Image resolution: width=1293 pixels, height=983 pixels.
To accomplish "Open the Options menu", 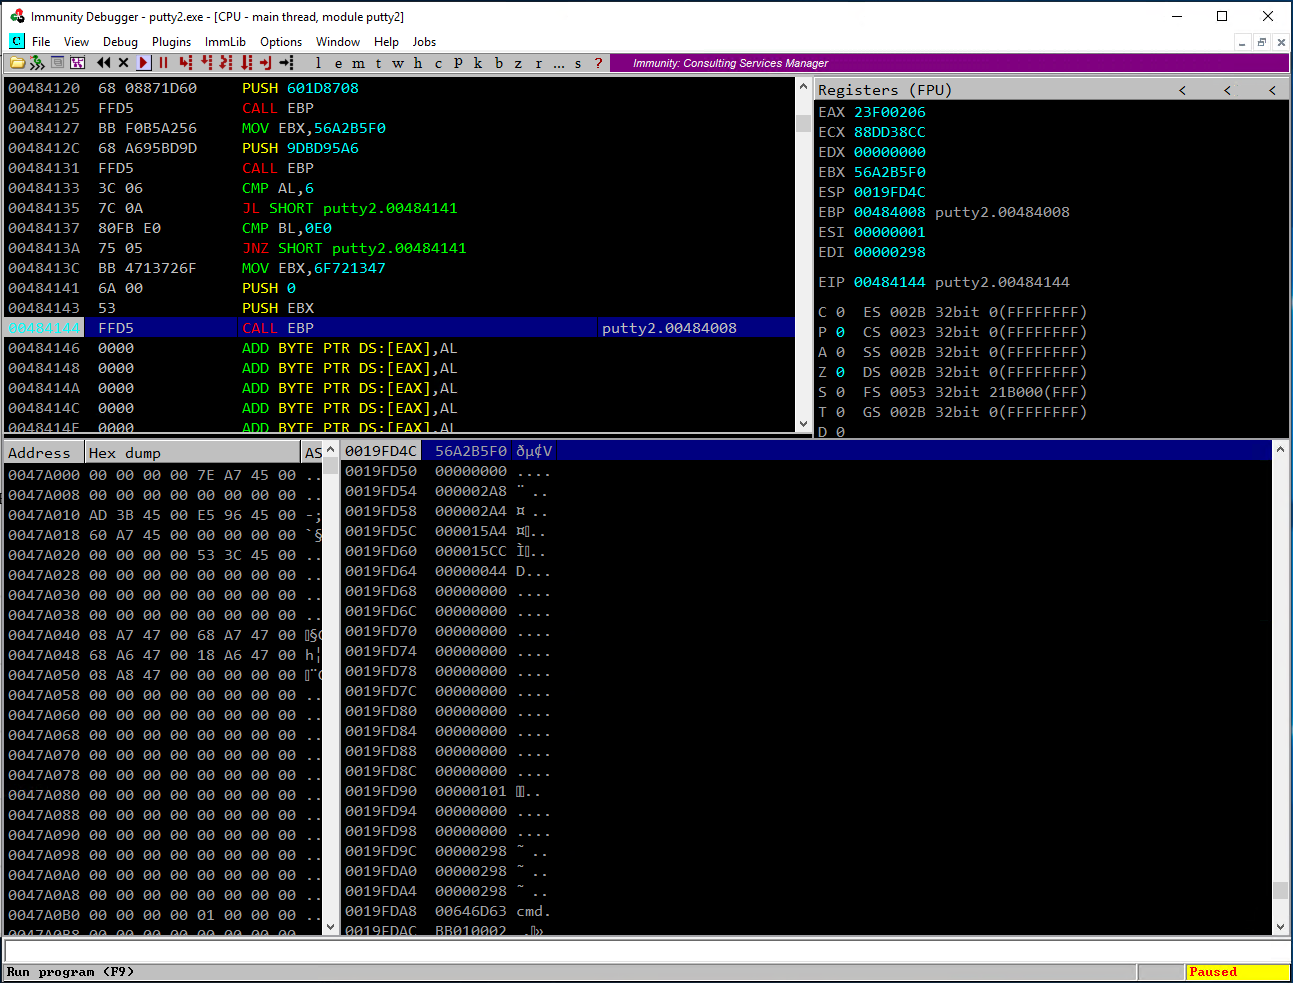I will 281,42.
